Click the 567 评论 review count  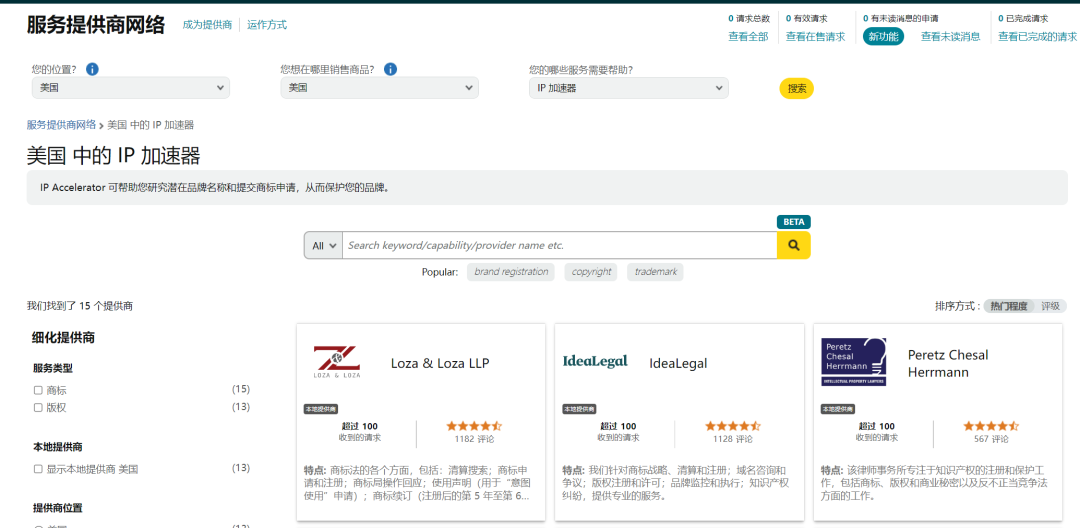991,439
